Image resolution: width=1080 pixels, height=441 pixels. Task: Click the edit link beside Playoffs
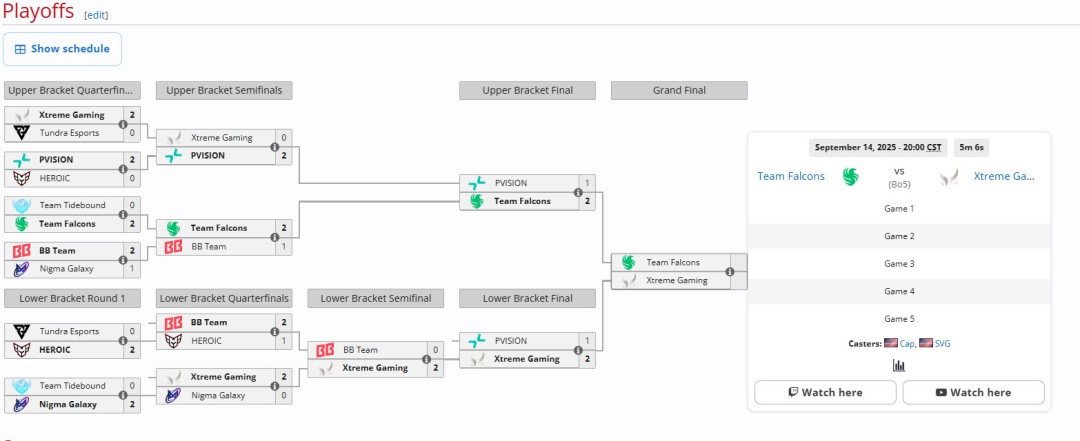coord(96,15)
